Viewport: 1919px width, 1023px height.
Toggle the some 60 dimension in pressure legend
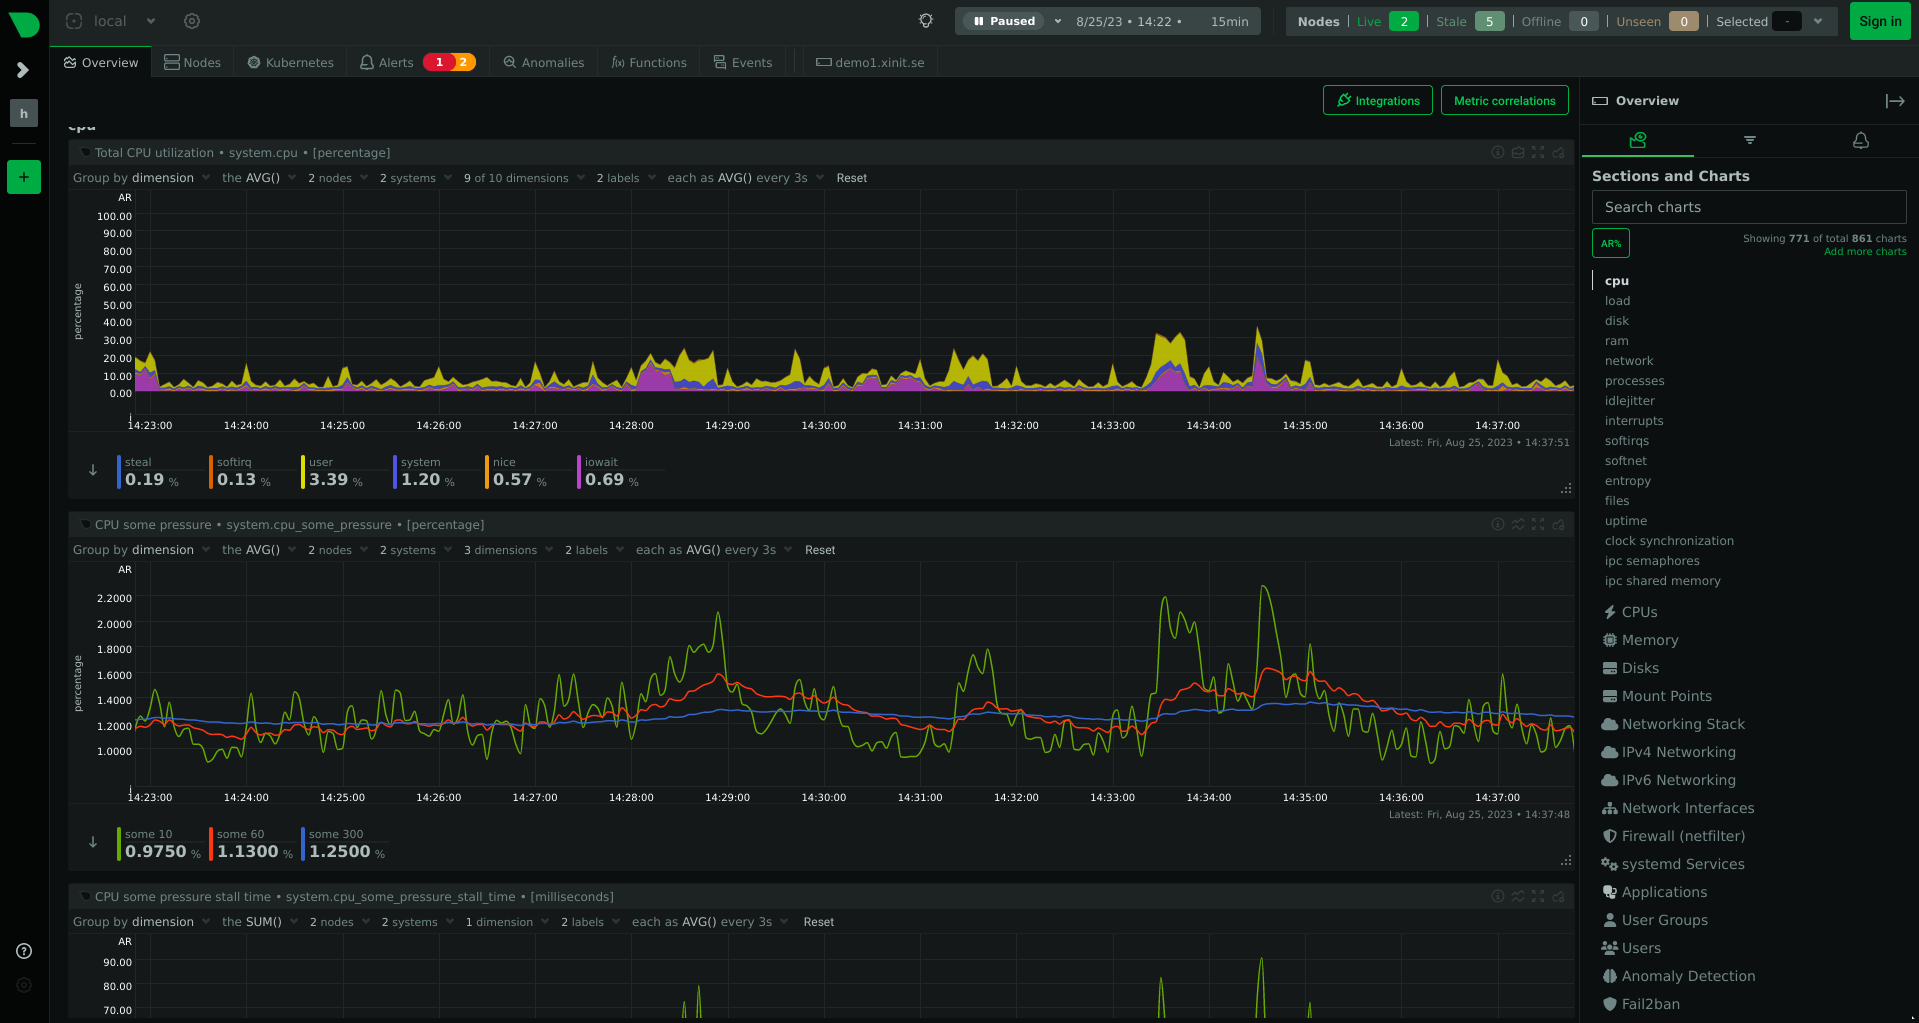[x=252, y=844]
